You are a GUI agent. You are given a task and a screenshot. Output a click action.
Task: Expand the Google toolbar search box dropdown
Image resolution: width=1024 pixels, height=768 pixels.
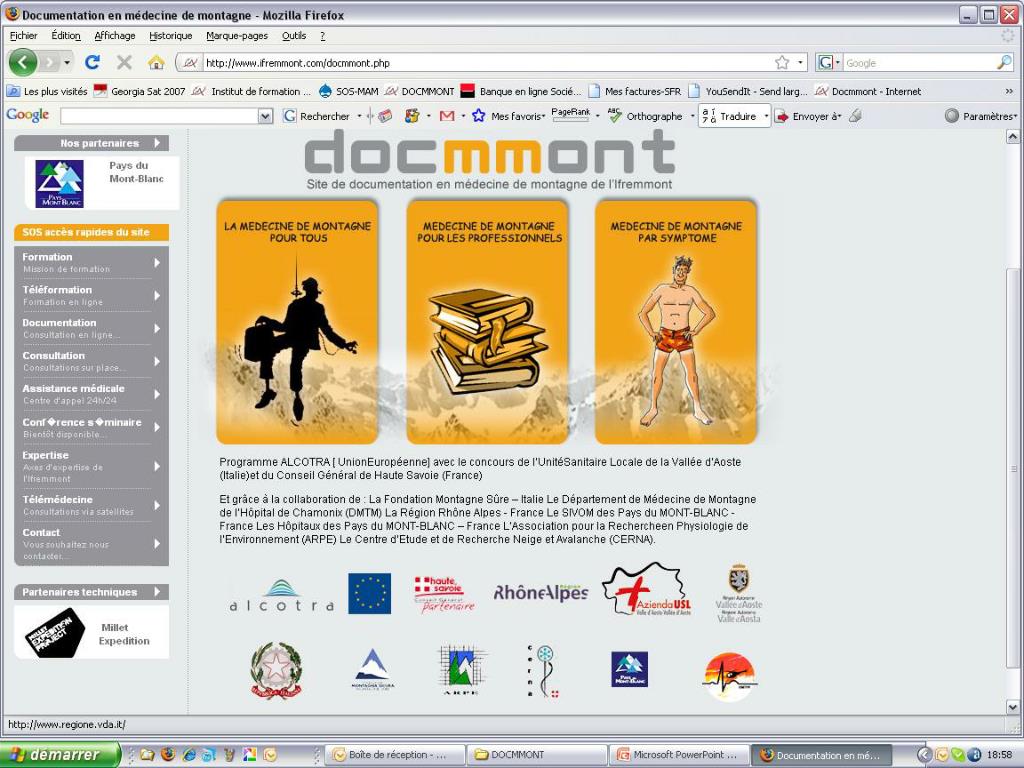point(265,116)
